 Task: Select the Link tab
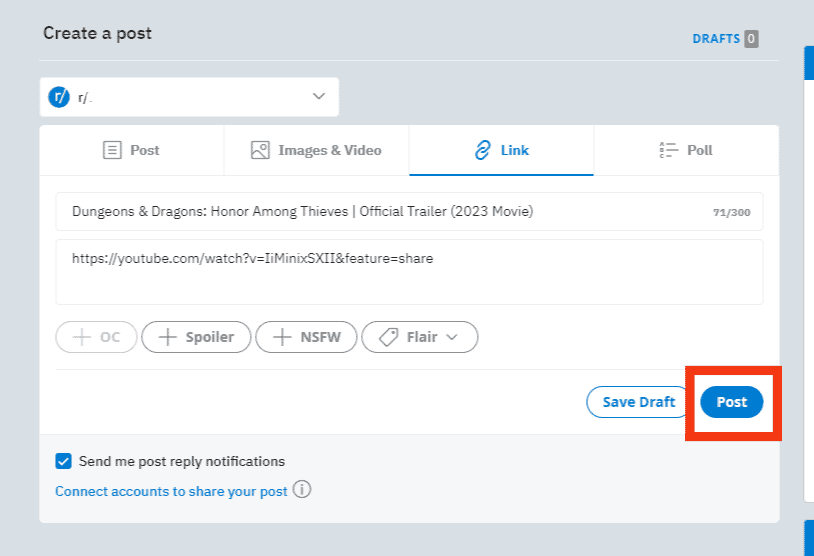(x=501, y=150)
